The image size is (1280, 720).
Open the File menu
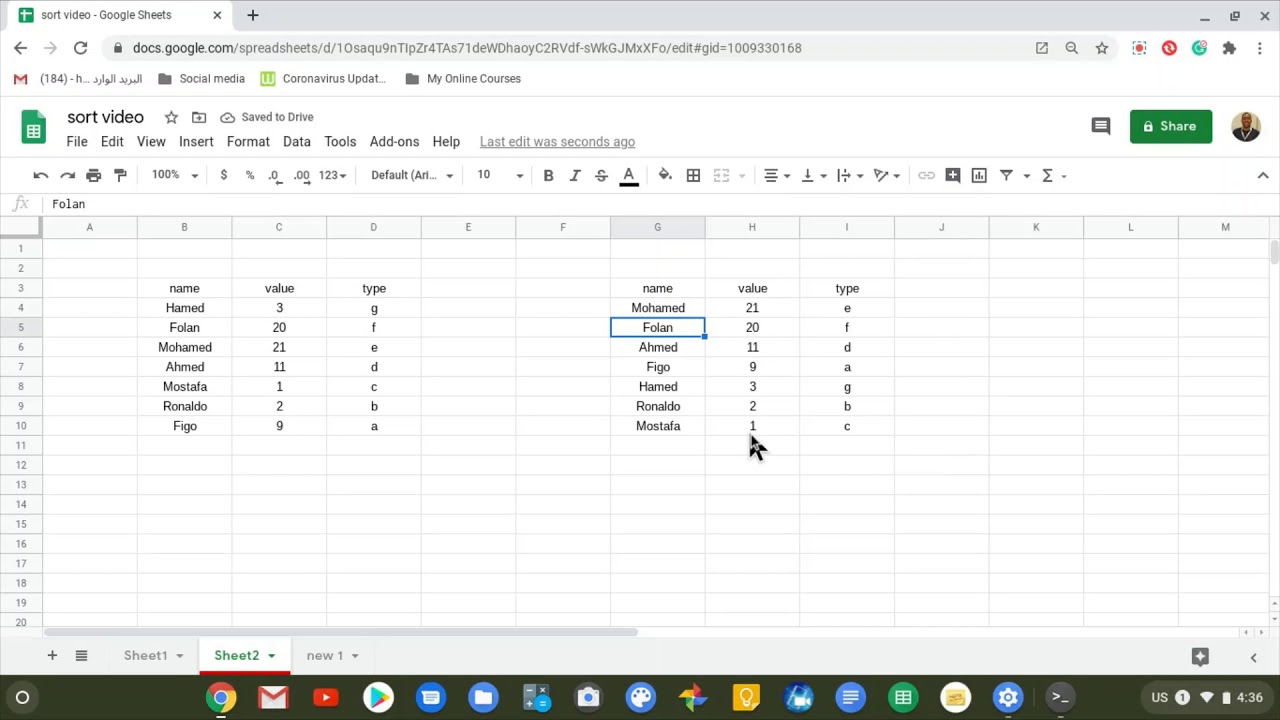point(77,142)
